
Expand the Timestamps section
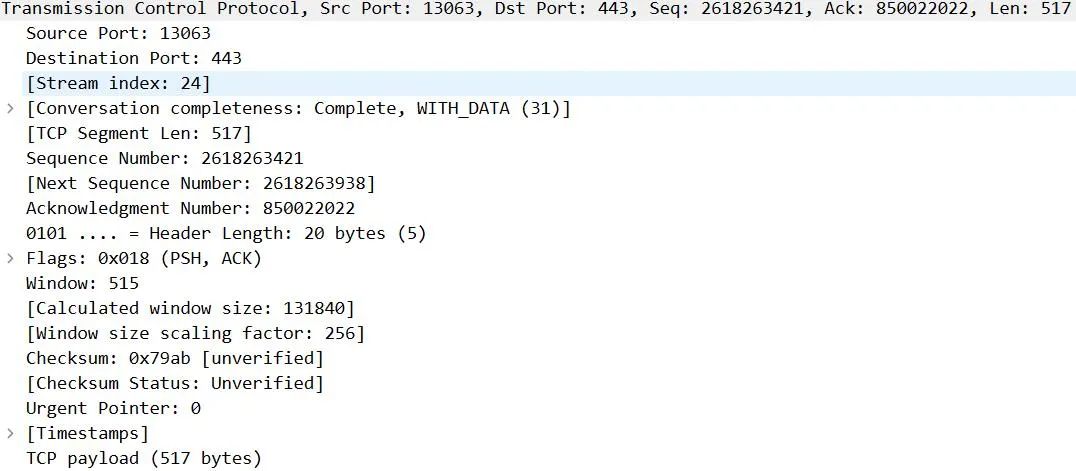tap(11, 433)
